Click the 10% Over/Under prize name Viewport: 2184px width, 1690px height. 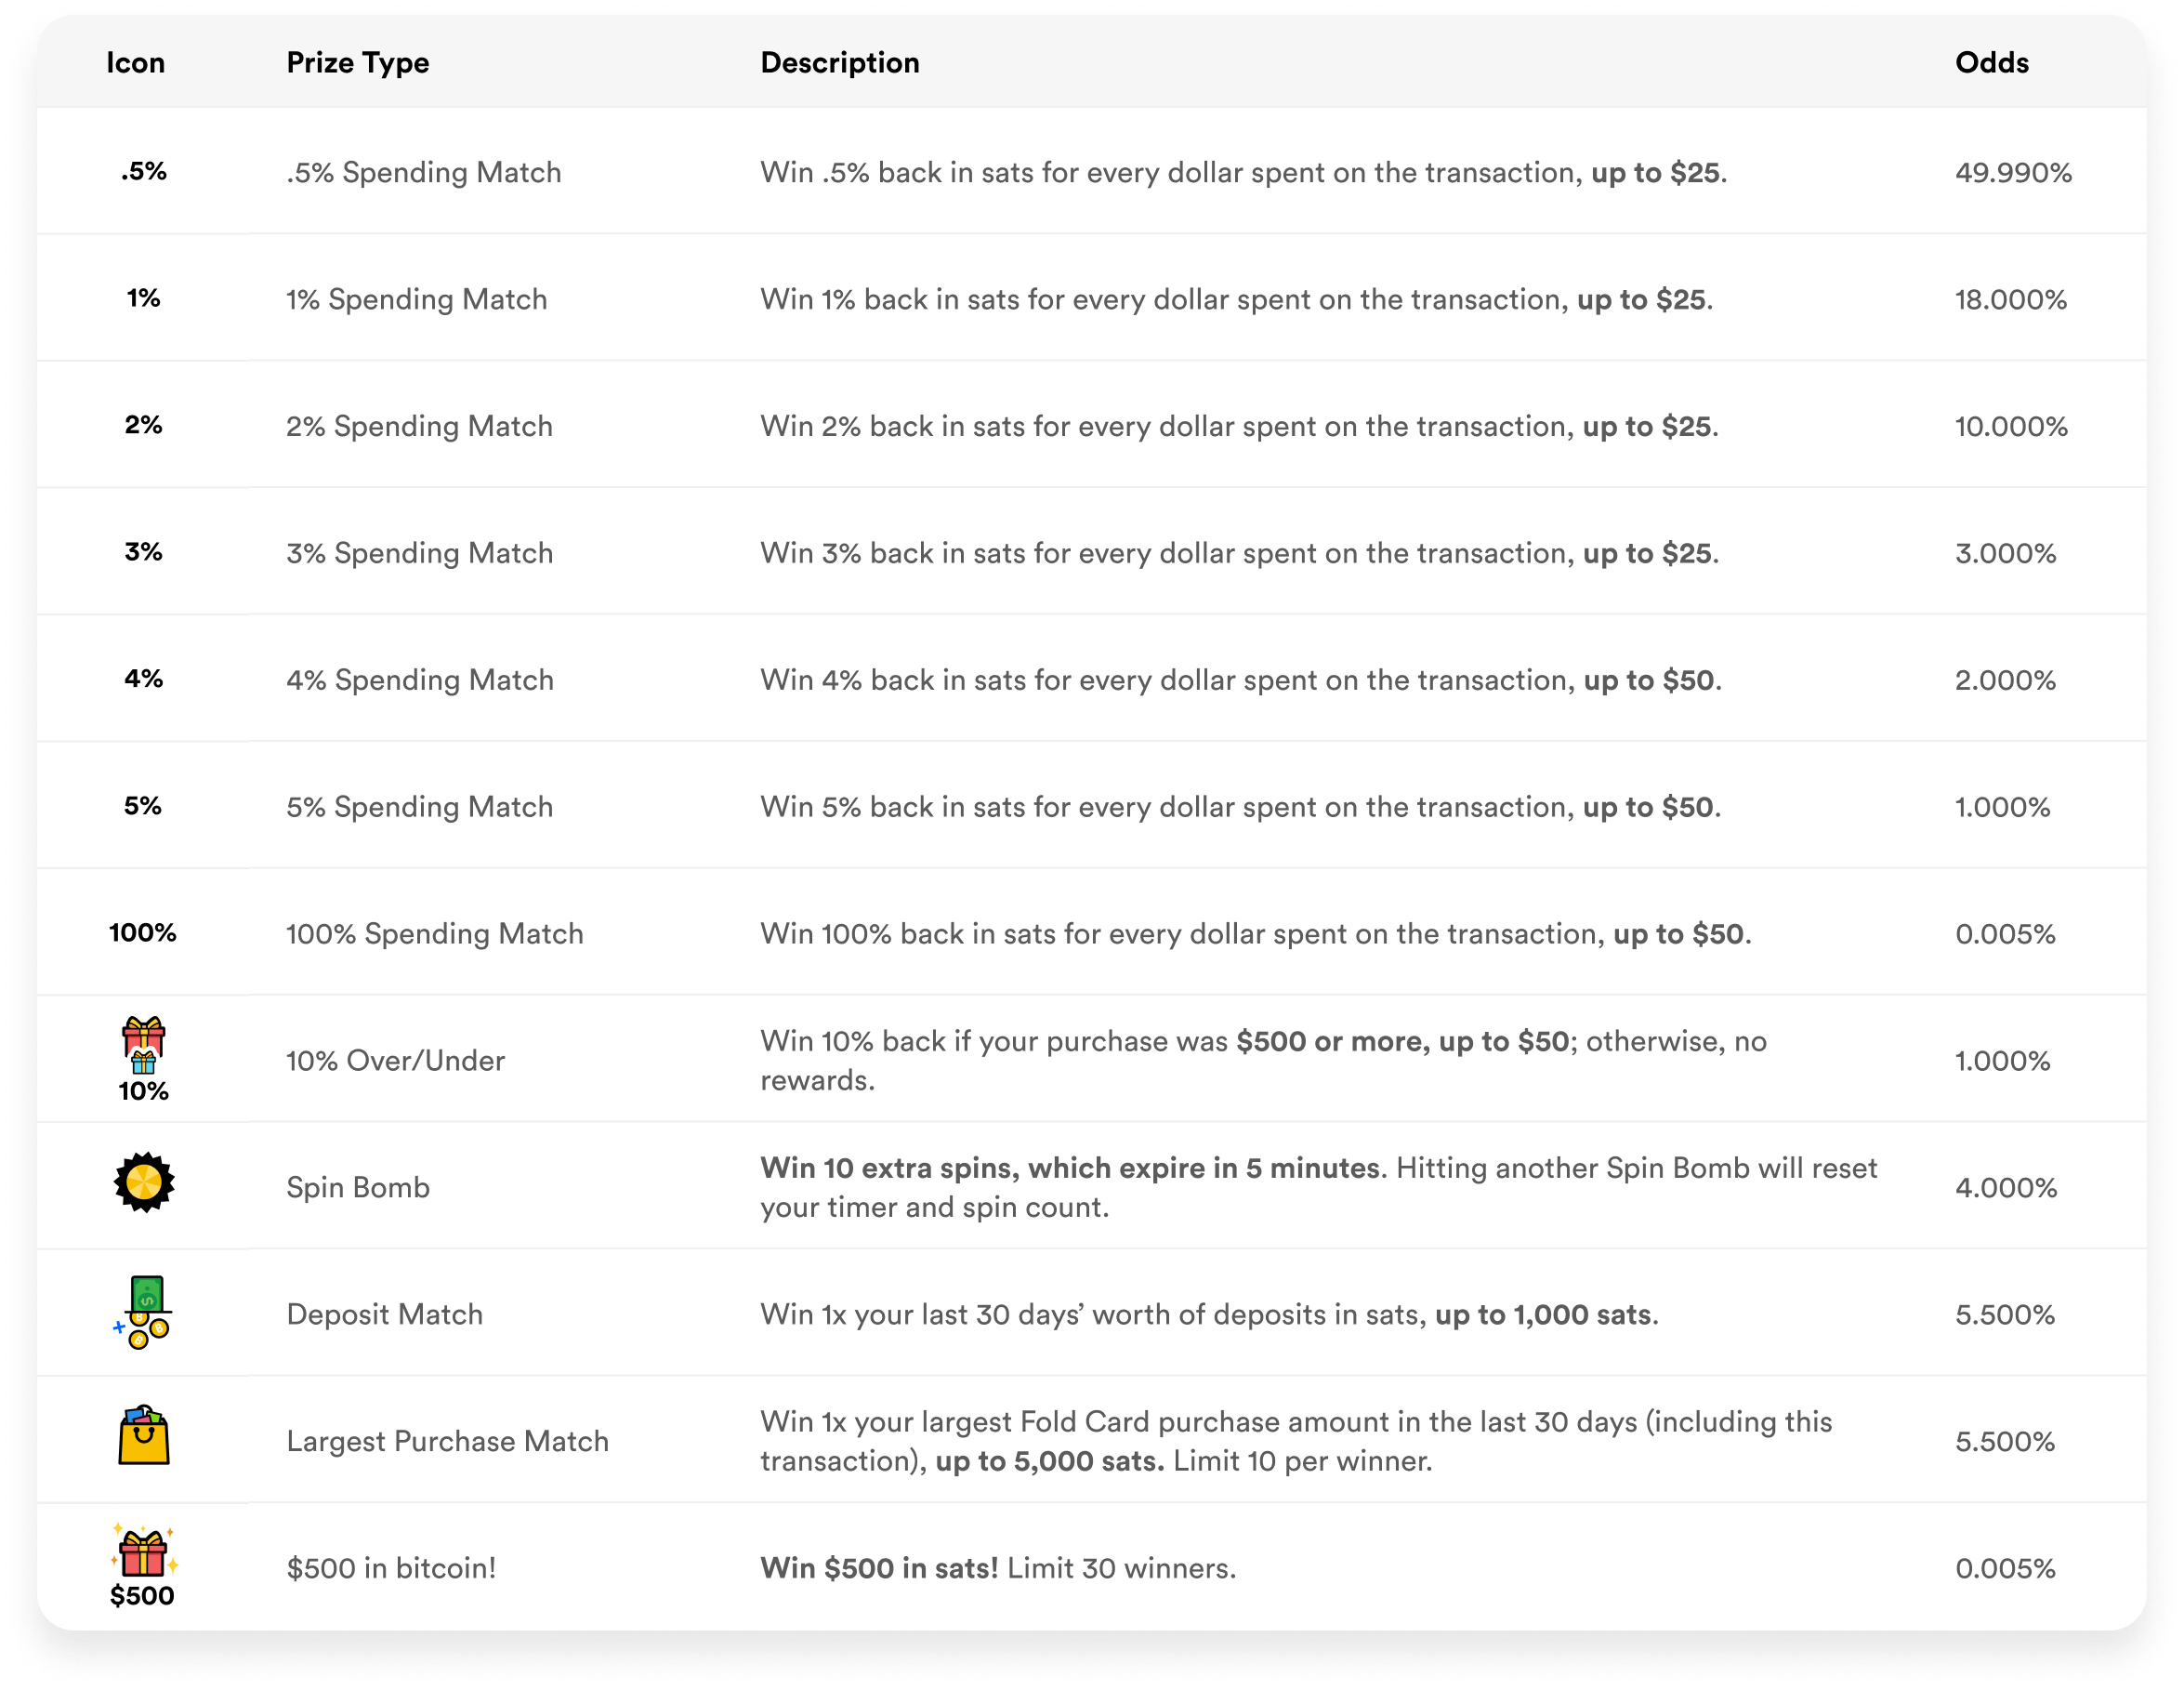pyautogui.click(x=395, y=1060)
